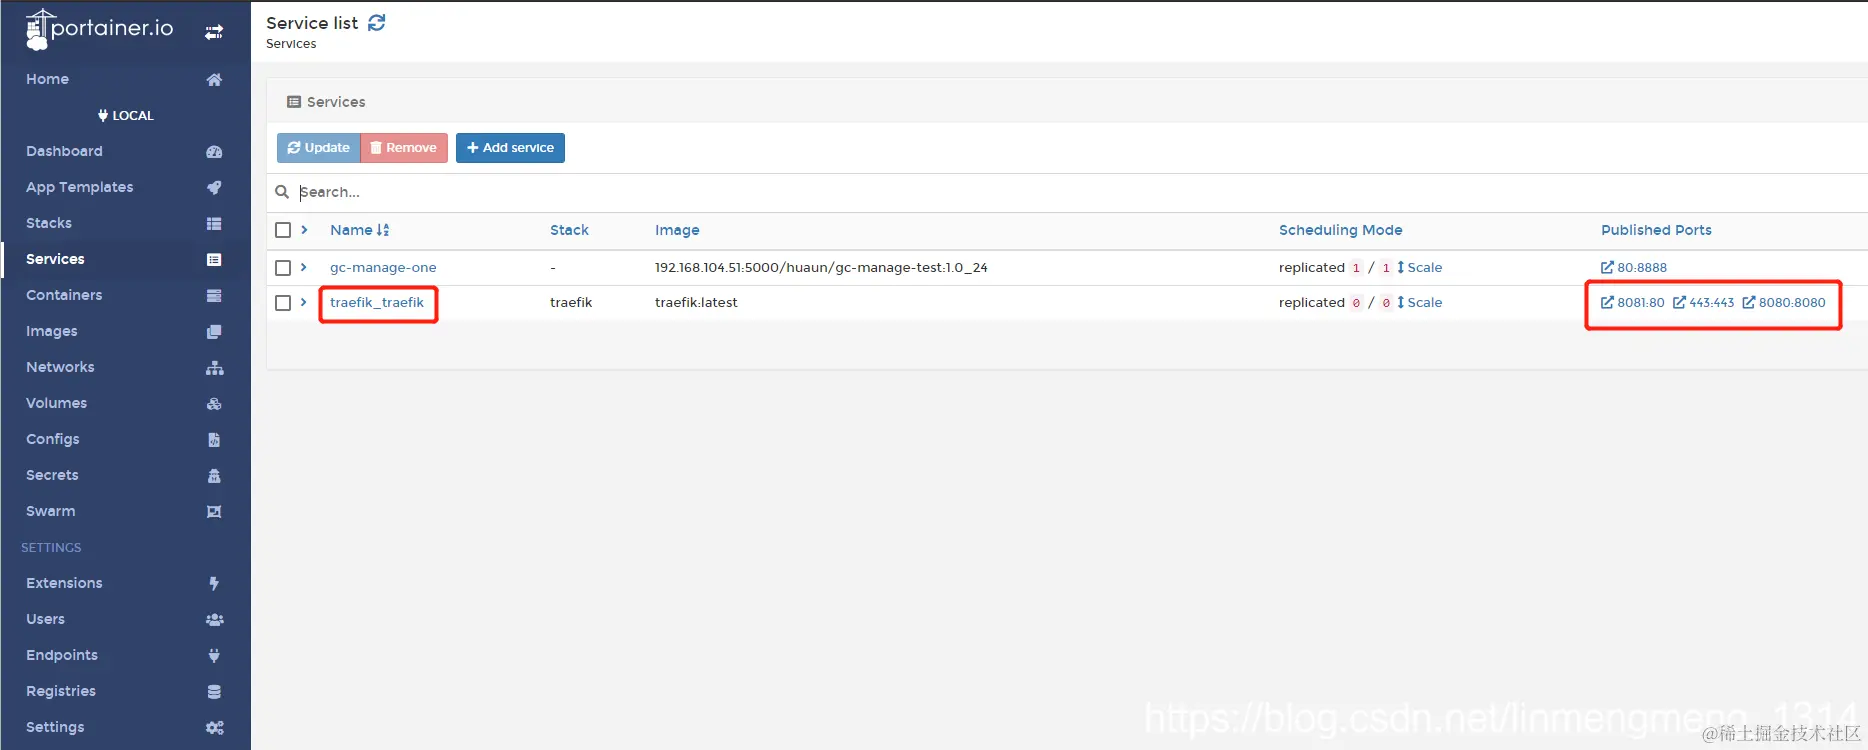Screen dimensions: 1868x750
Task: Tick the select-all checkbox in table header
Action: 283,230
